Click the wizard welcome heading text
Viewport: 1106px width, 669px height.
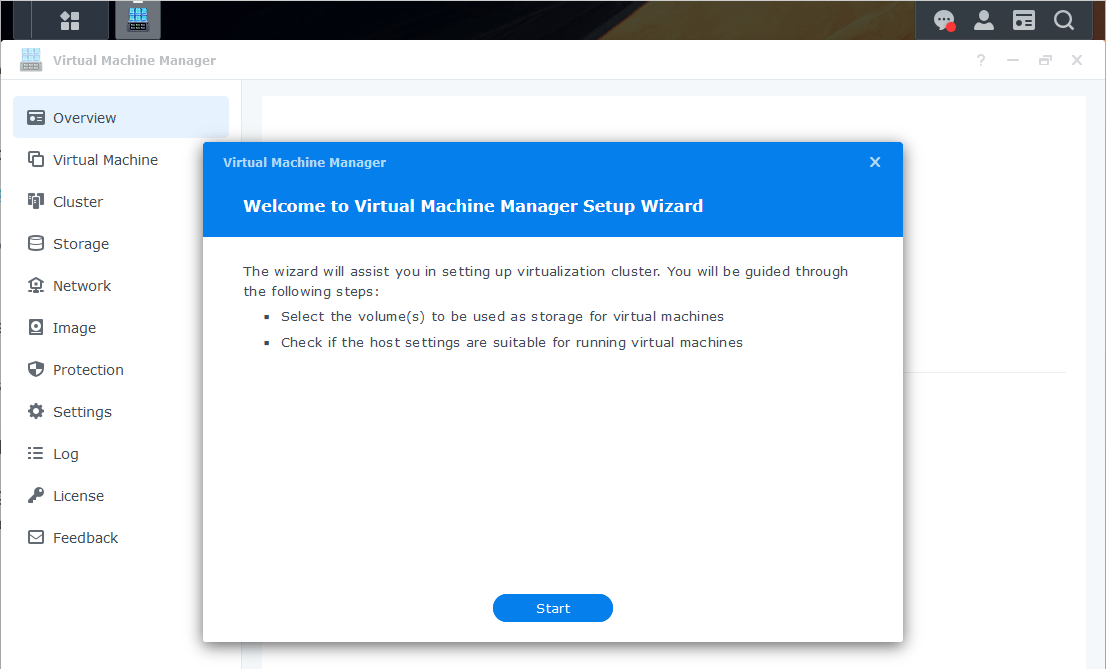(473, 206)
